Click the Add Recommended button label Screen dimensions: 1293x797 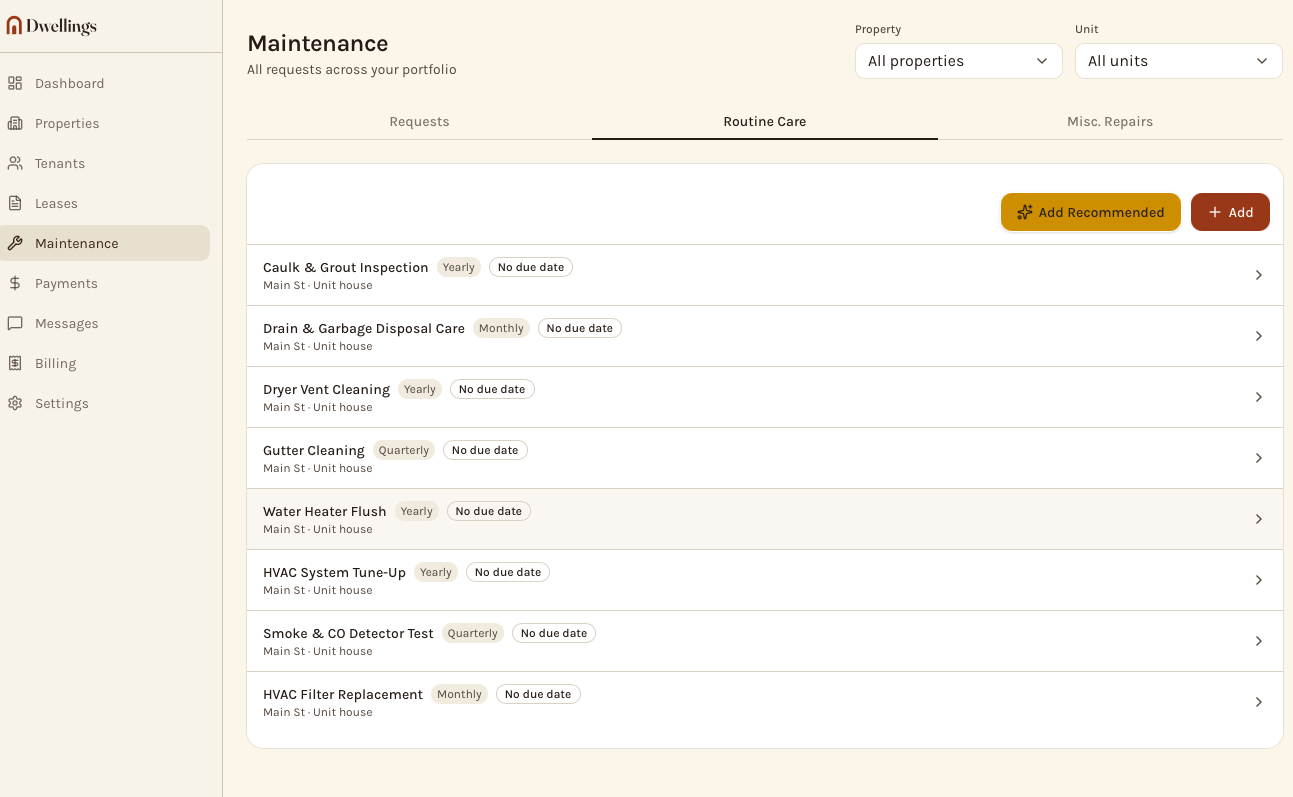(x=1101, y=212)
